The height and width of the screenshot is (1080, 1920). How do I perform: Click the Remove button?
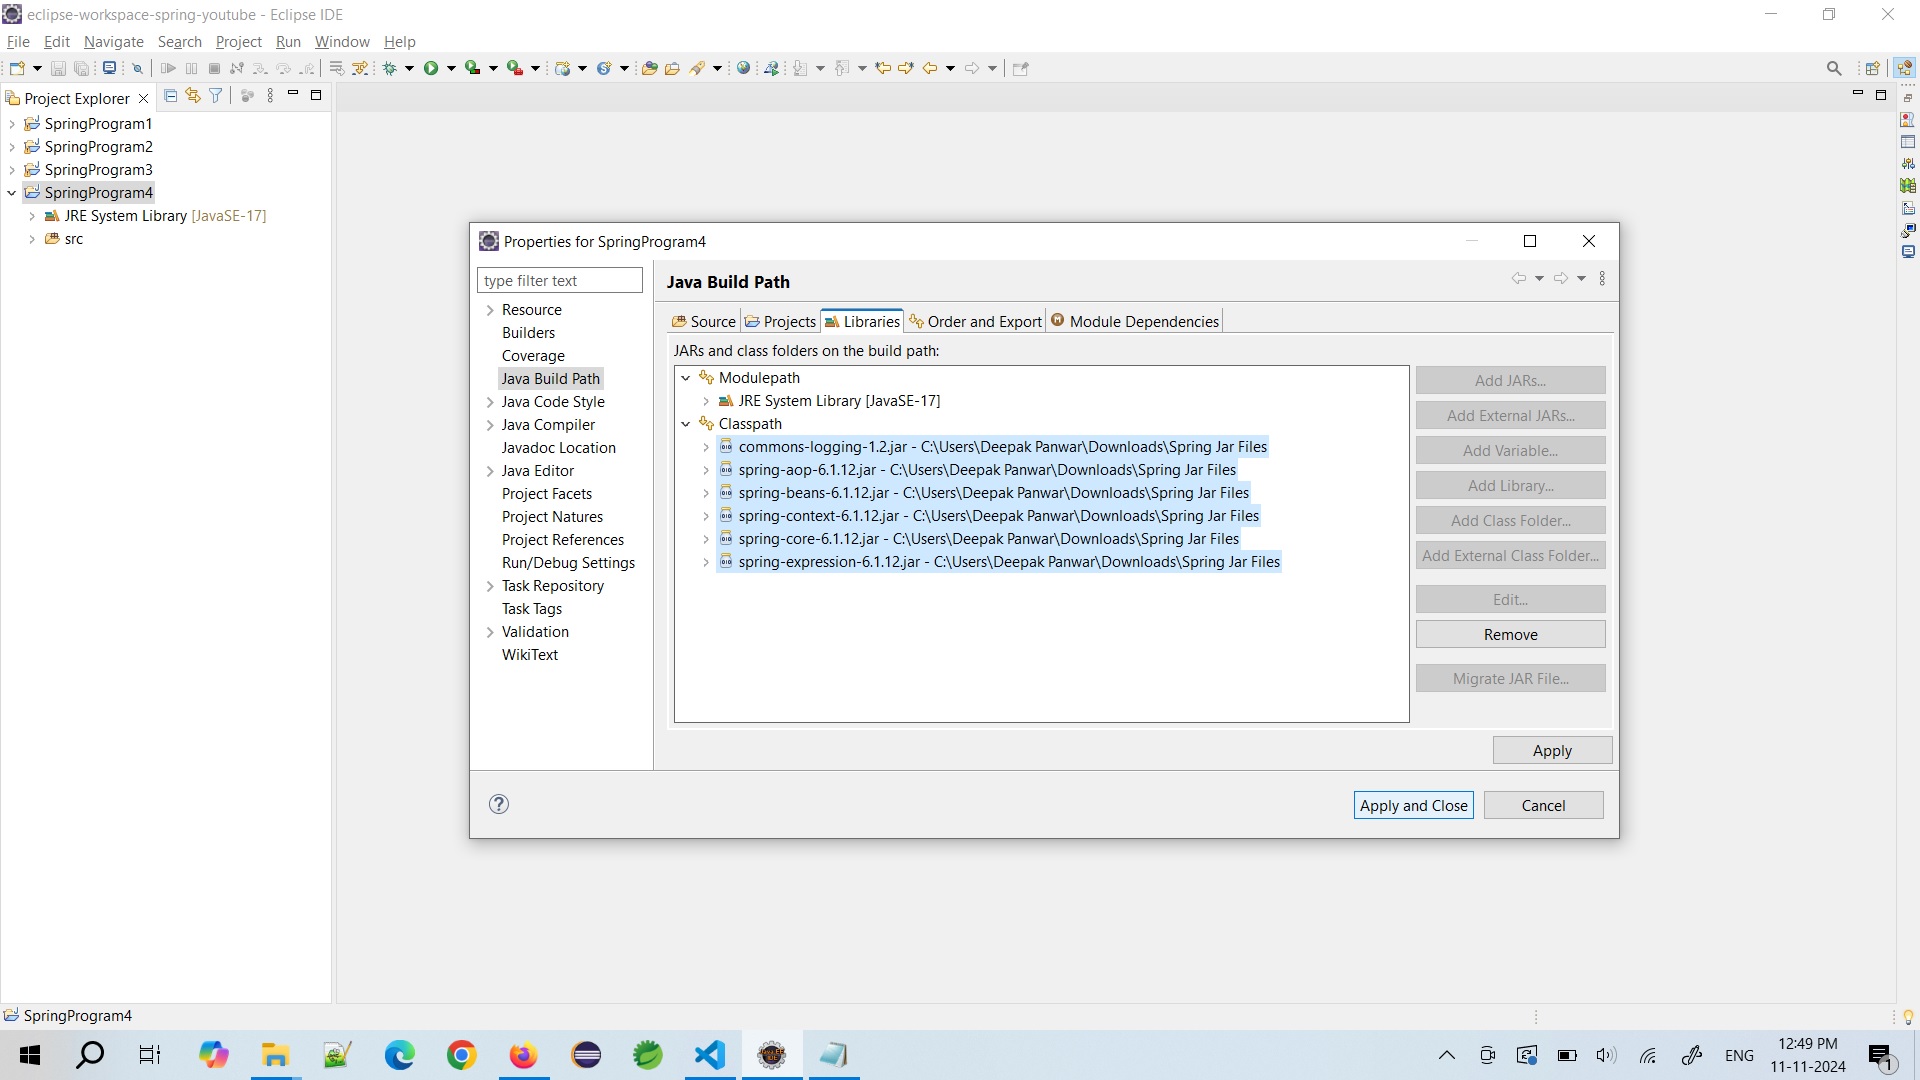click(1510, 635)
